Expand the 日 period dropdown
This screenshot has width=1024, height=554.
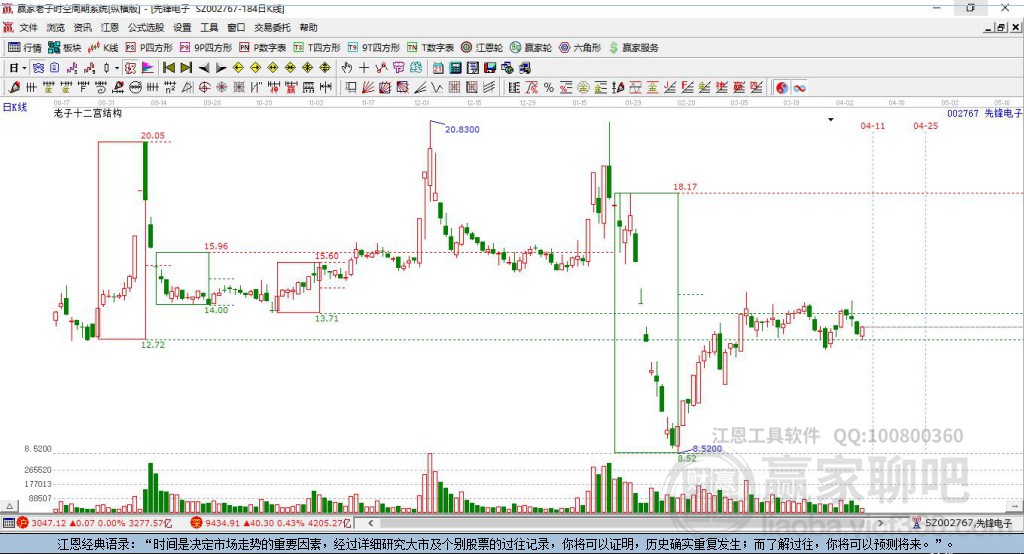pyautogui.click(x=24, y=68)
